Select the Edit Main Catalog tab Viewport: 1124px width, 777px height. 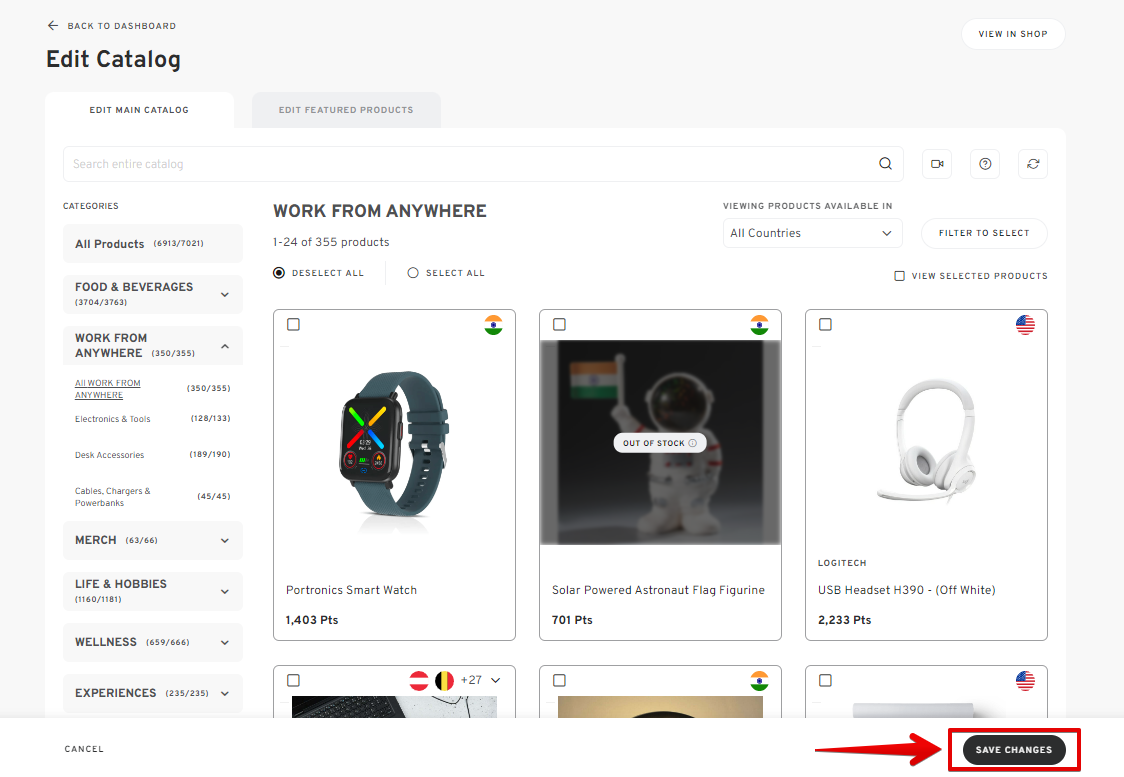pyautogui.click(x=139, y=110)
